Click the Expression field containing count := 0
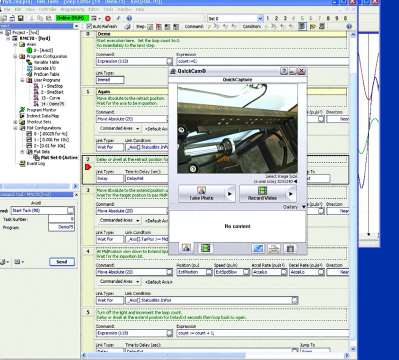This screenshot has height=360, width=399. 262,61
